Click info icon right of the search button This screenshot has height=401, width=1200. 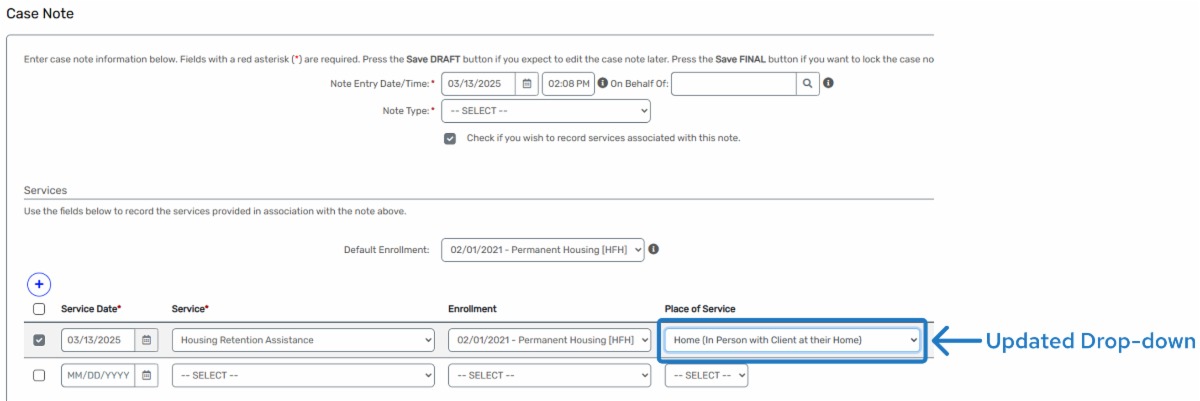point(828,84)
